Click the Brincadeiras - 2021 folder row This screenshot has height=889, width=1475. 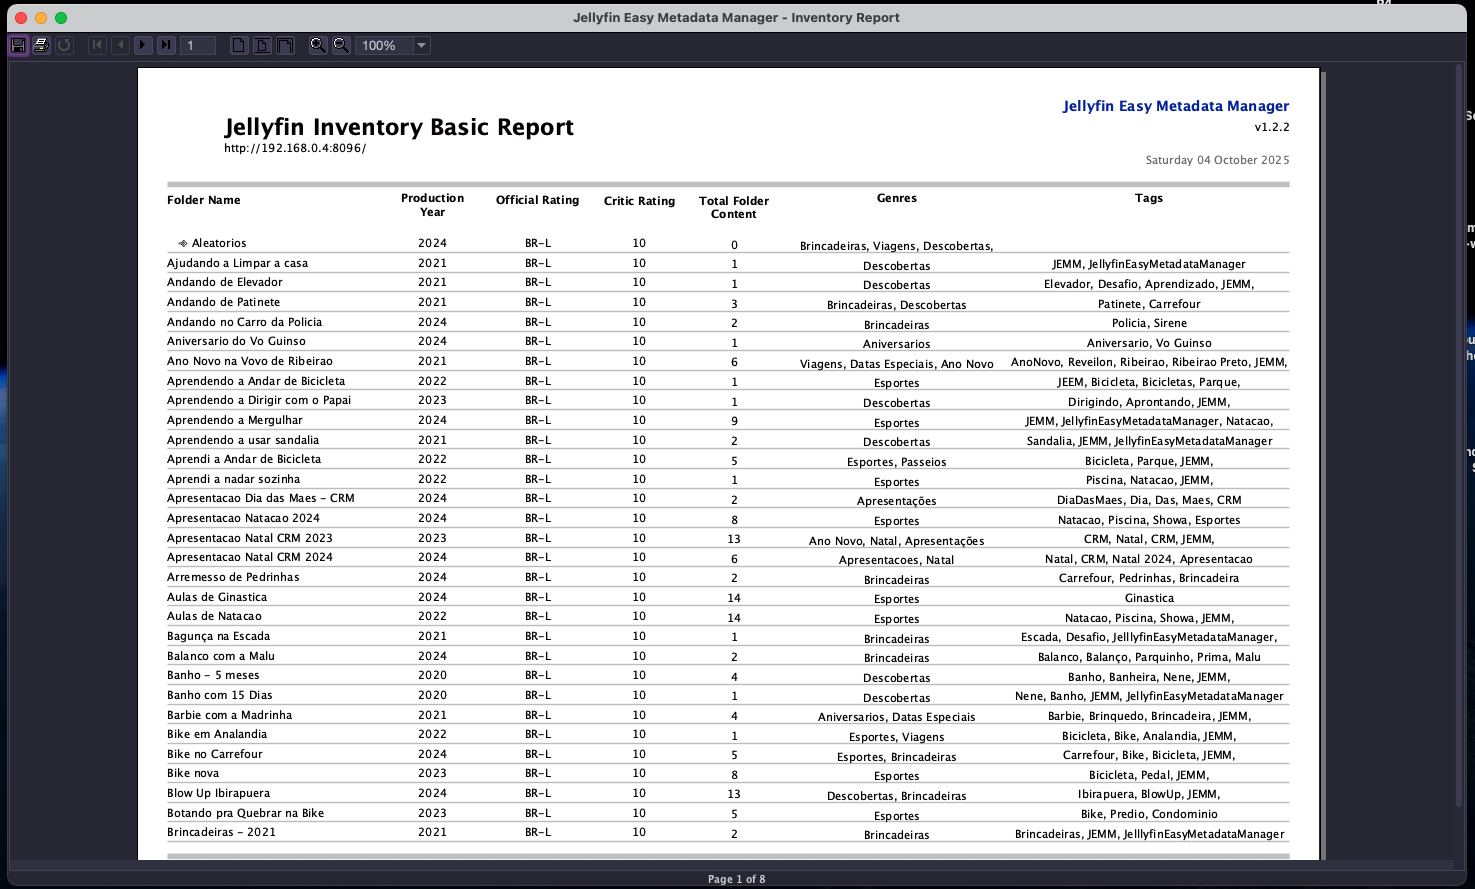[x=221, y=832]
